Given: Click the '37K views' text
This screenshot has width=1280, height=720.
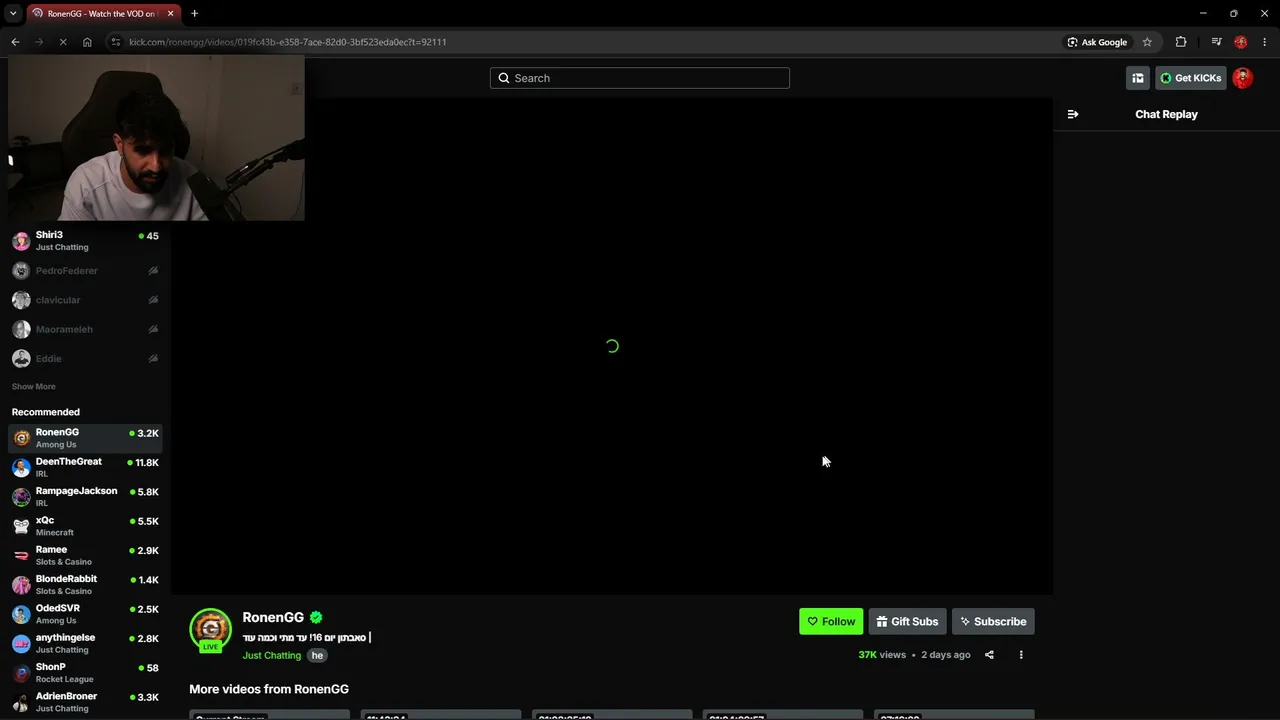Looking at the screenshot, I should 882,655.
